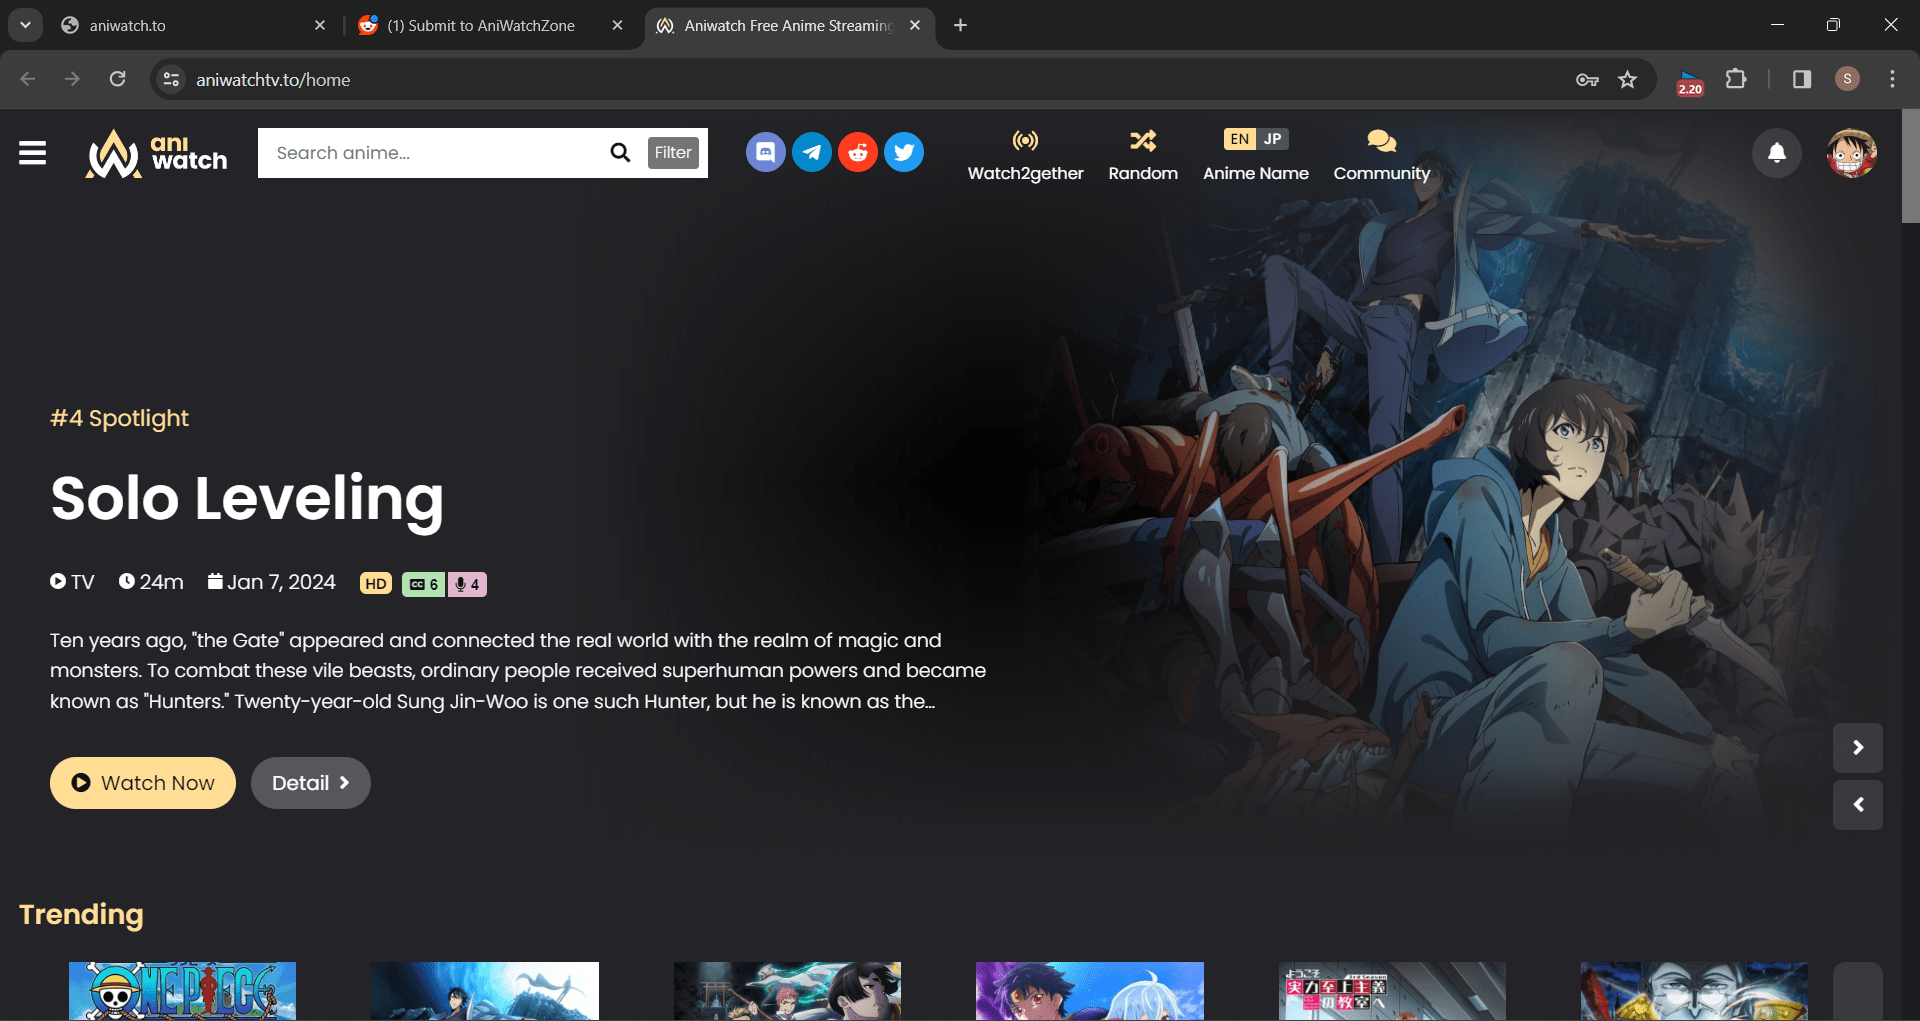Open the hamburger sidebar menu
1920x1021 pixels.
32,153
